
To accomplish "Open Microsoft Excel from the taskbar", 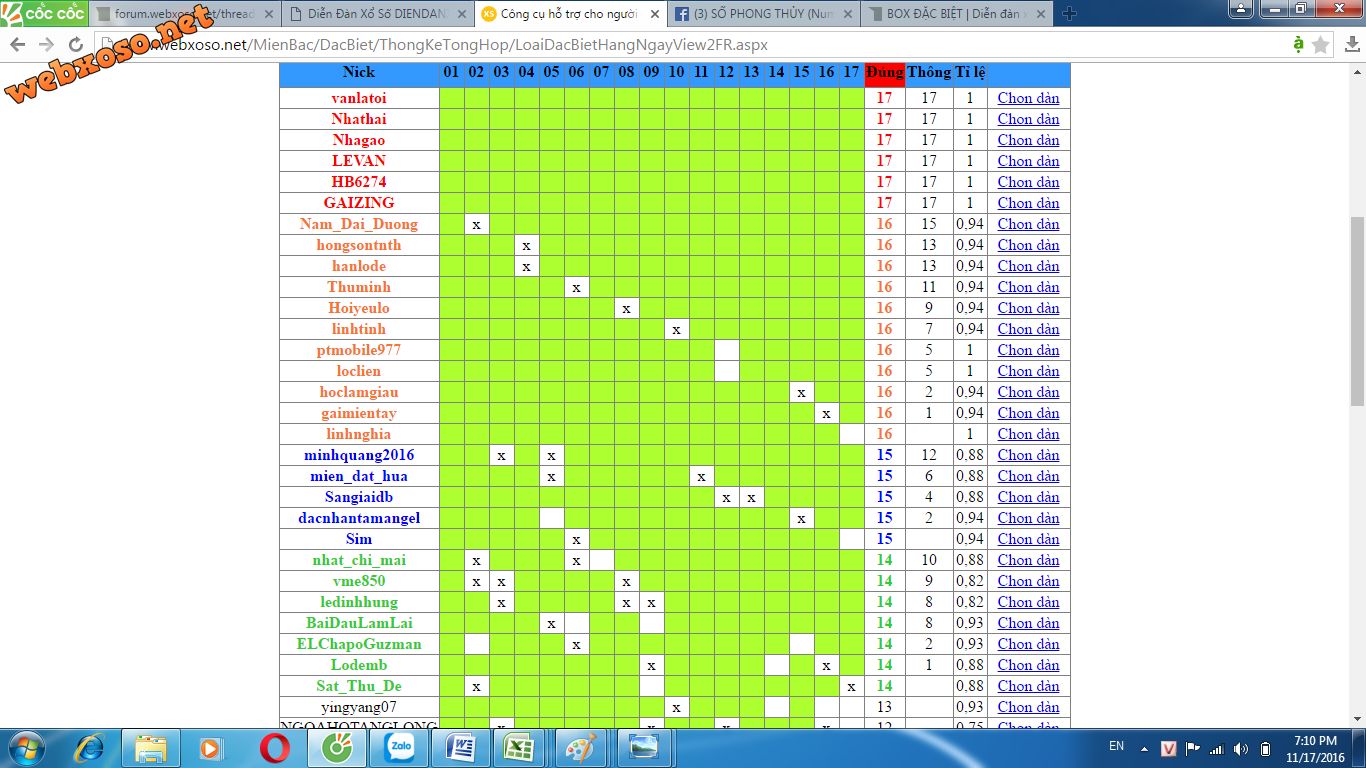I will coord(518,747).
